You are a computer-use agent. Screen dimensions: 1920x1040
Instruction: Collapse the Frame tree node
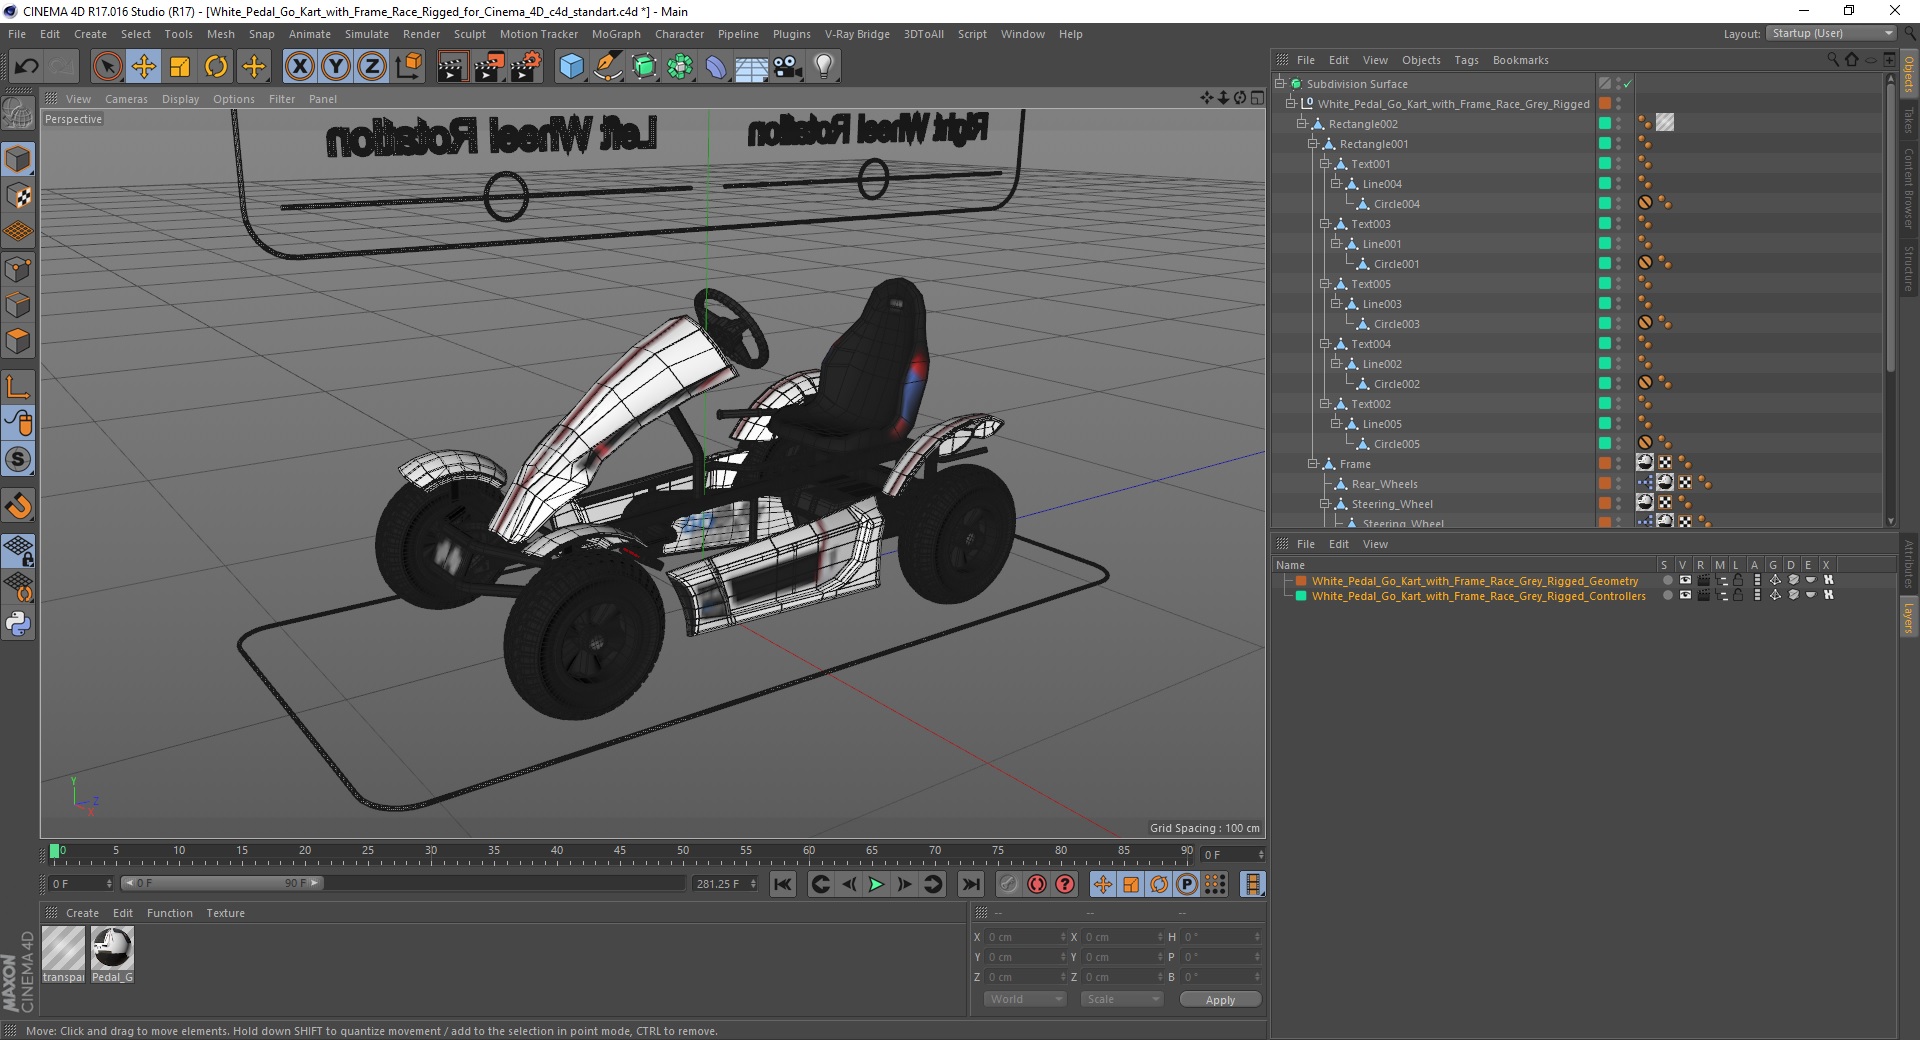(1313, 464)
